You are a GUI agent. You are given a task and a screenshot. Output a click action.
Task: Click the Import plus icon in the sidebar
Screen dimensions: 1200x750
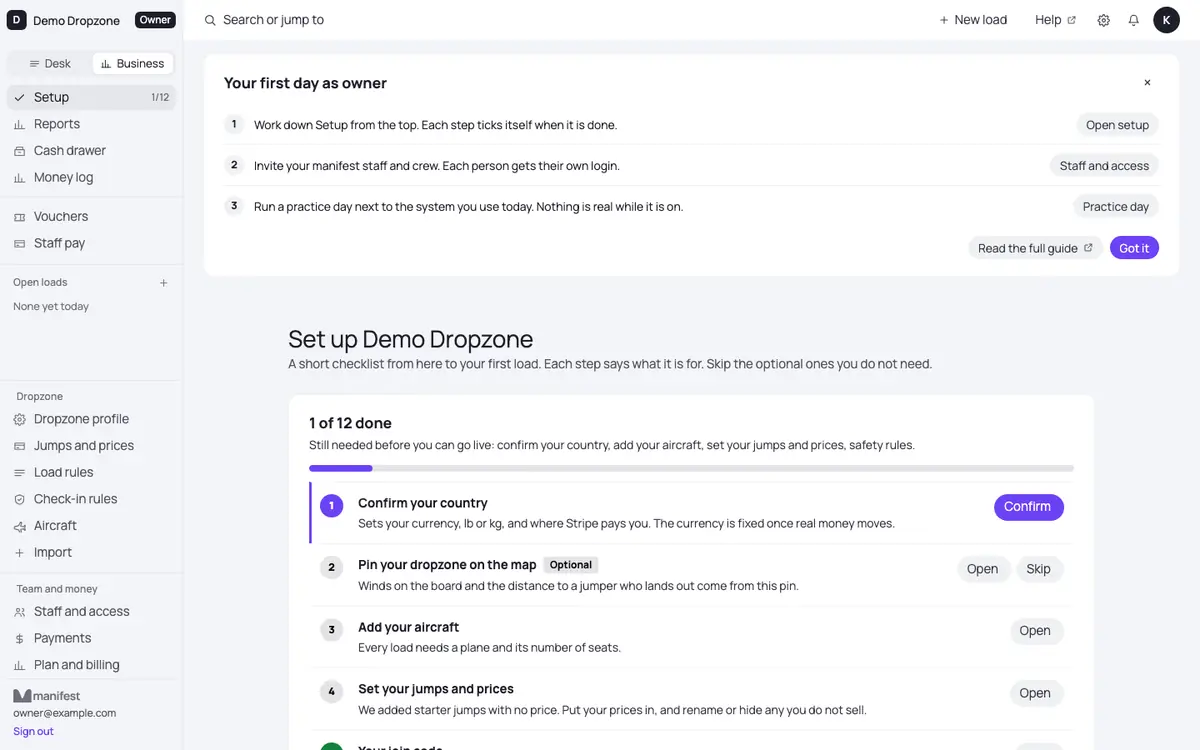point(20,553)
